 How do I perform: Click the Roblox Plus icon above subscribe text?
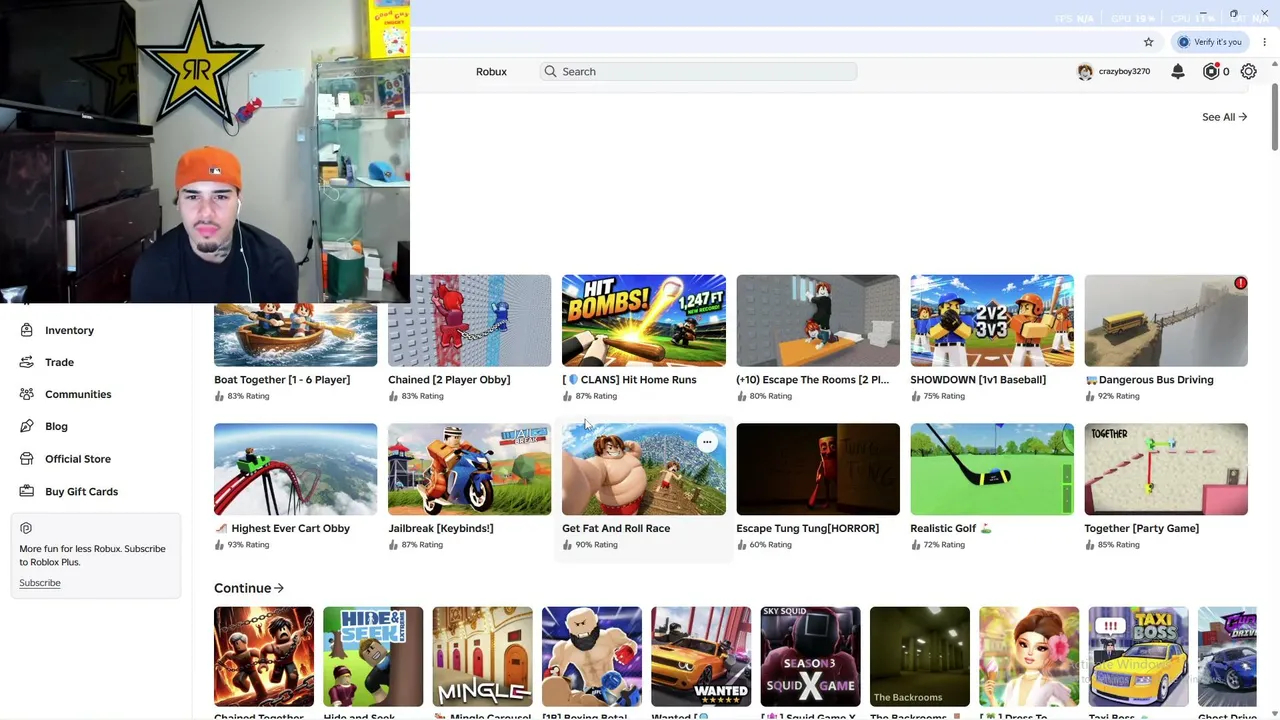pos(26,528)
